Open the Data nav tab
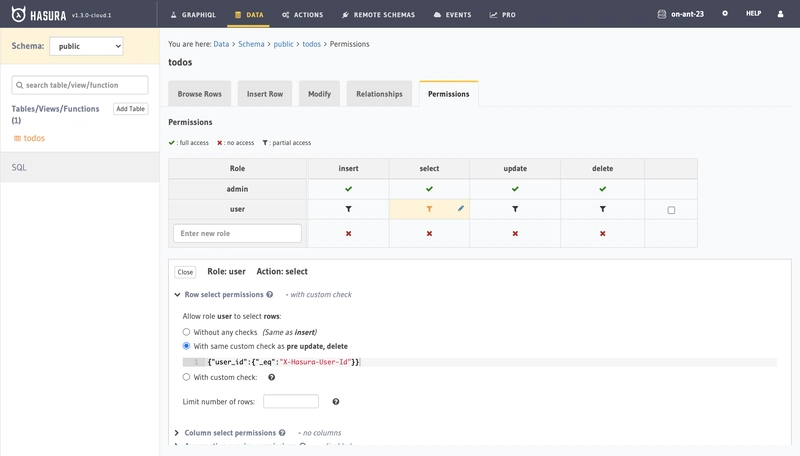Viewport: 800px width, 456px height. (249, 15)
